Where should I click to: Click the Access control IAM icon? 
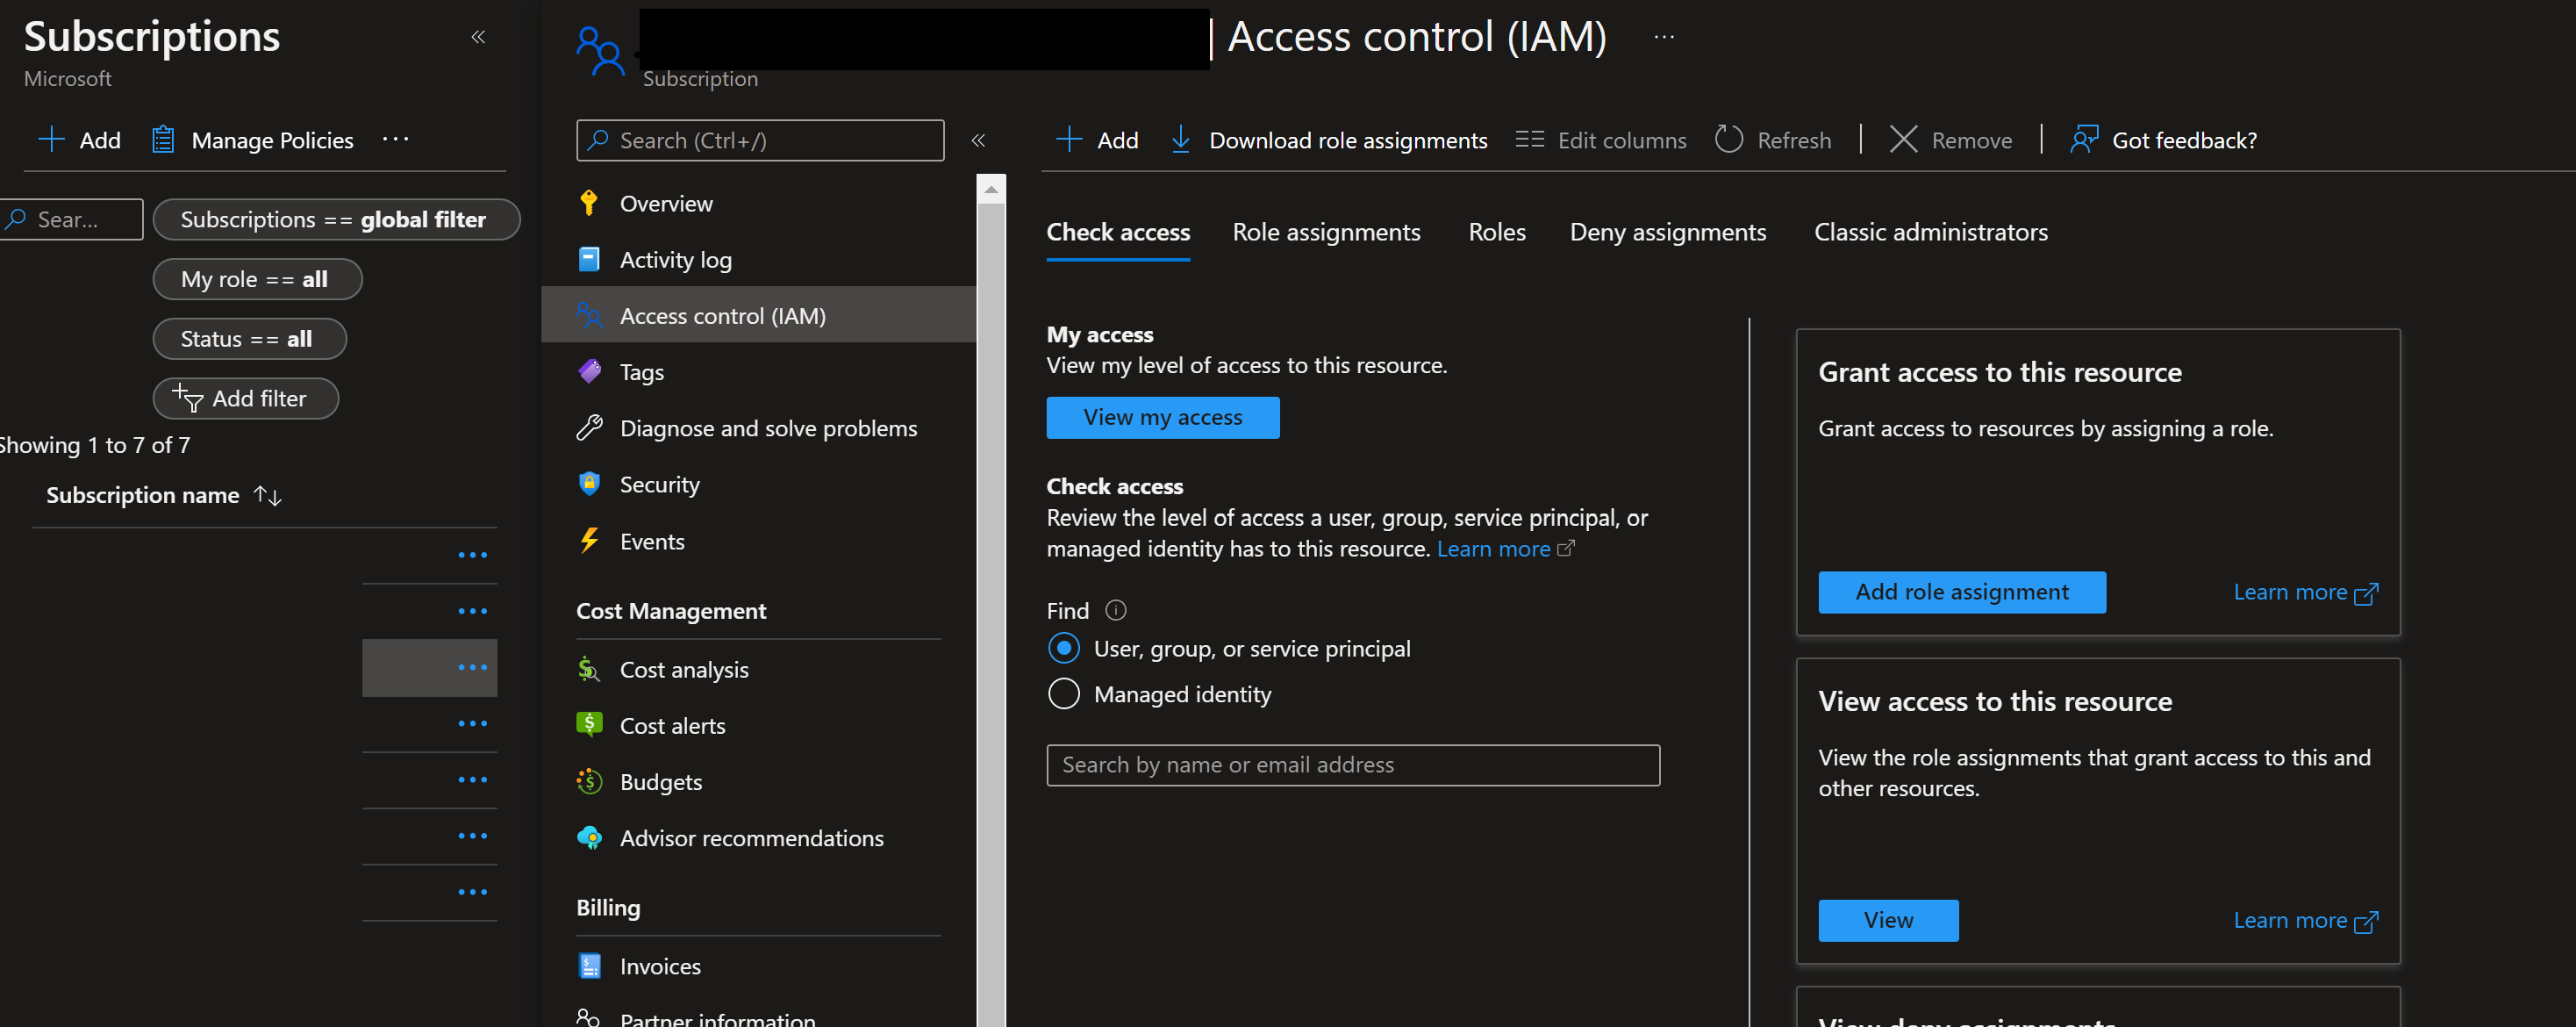pos(588,314)
